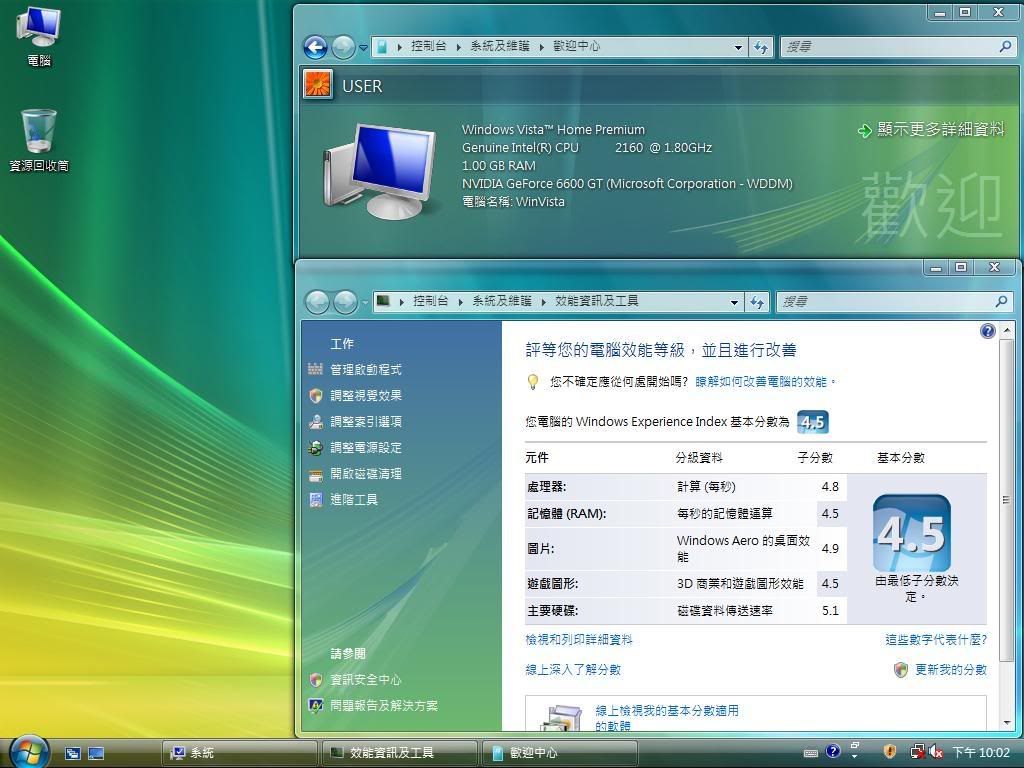
Task: Click 檢視和列印詳細資料 link
Action: [x=579, y=640]
